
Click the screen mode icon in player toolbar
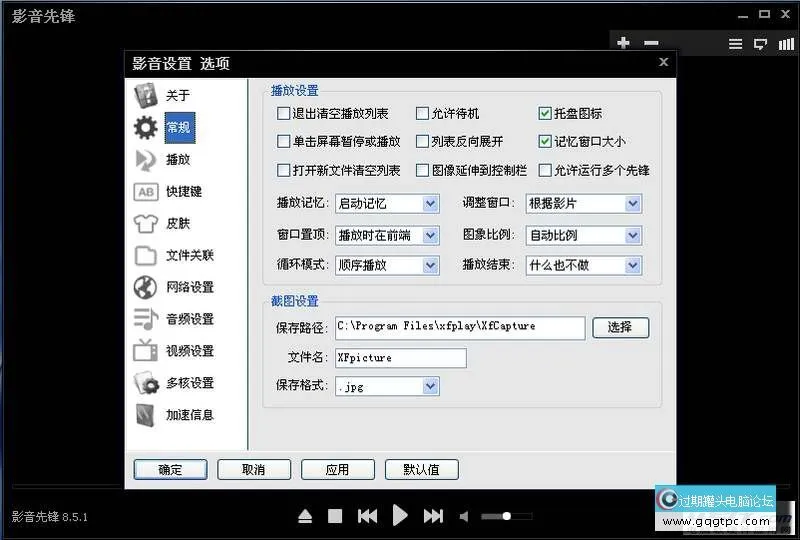click(x=760, y=44)
